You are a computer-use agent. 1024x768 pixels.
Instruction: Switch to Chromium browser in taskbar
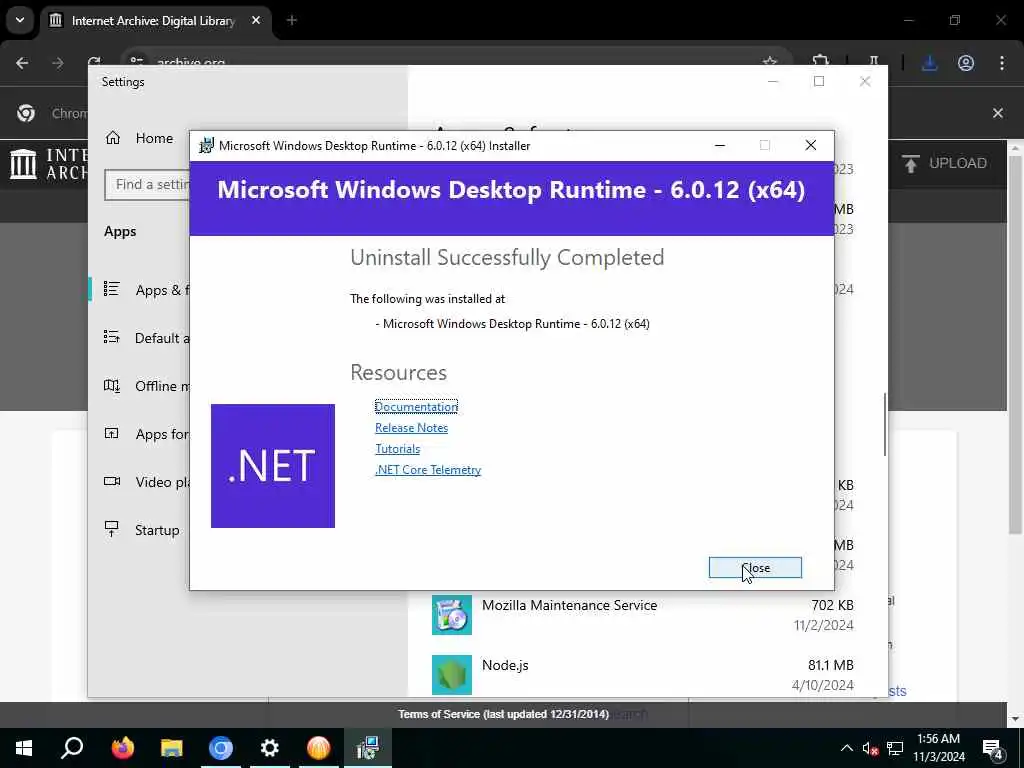pos(221,748)
